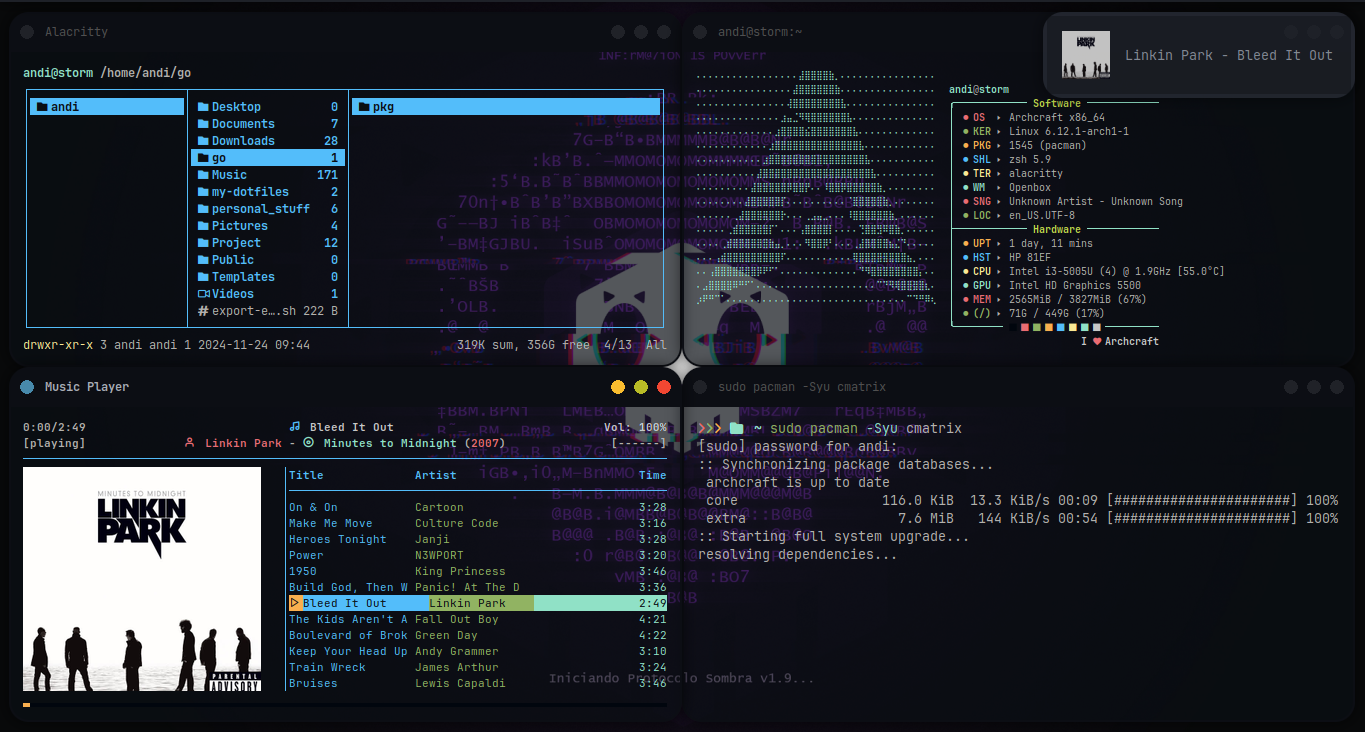Click the circle icon left of the Alacritty title

tap(27, 32)
